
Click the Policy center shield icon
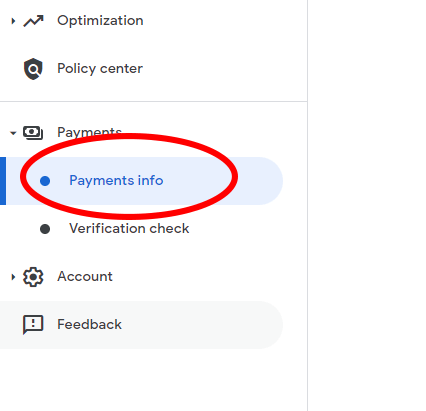click(33, 69)
